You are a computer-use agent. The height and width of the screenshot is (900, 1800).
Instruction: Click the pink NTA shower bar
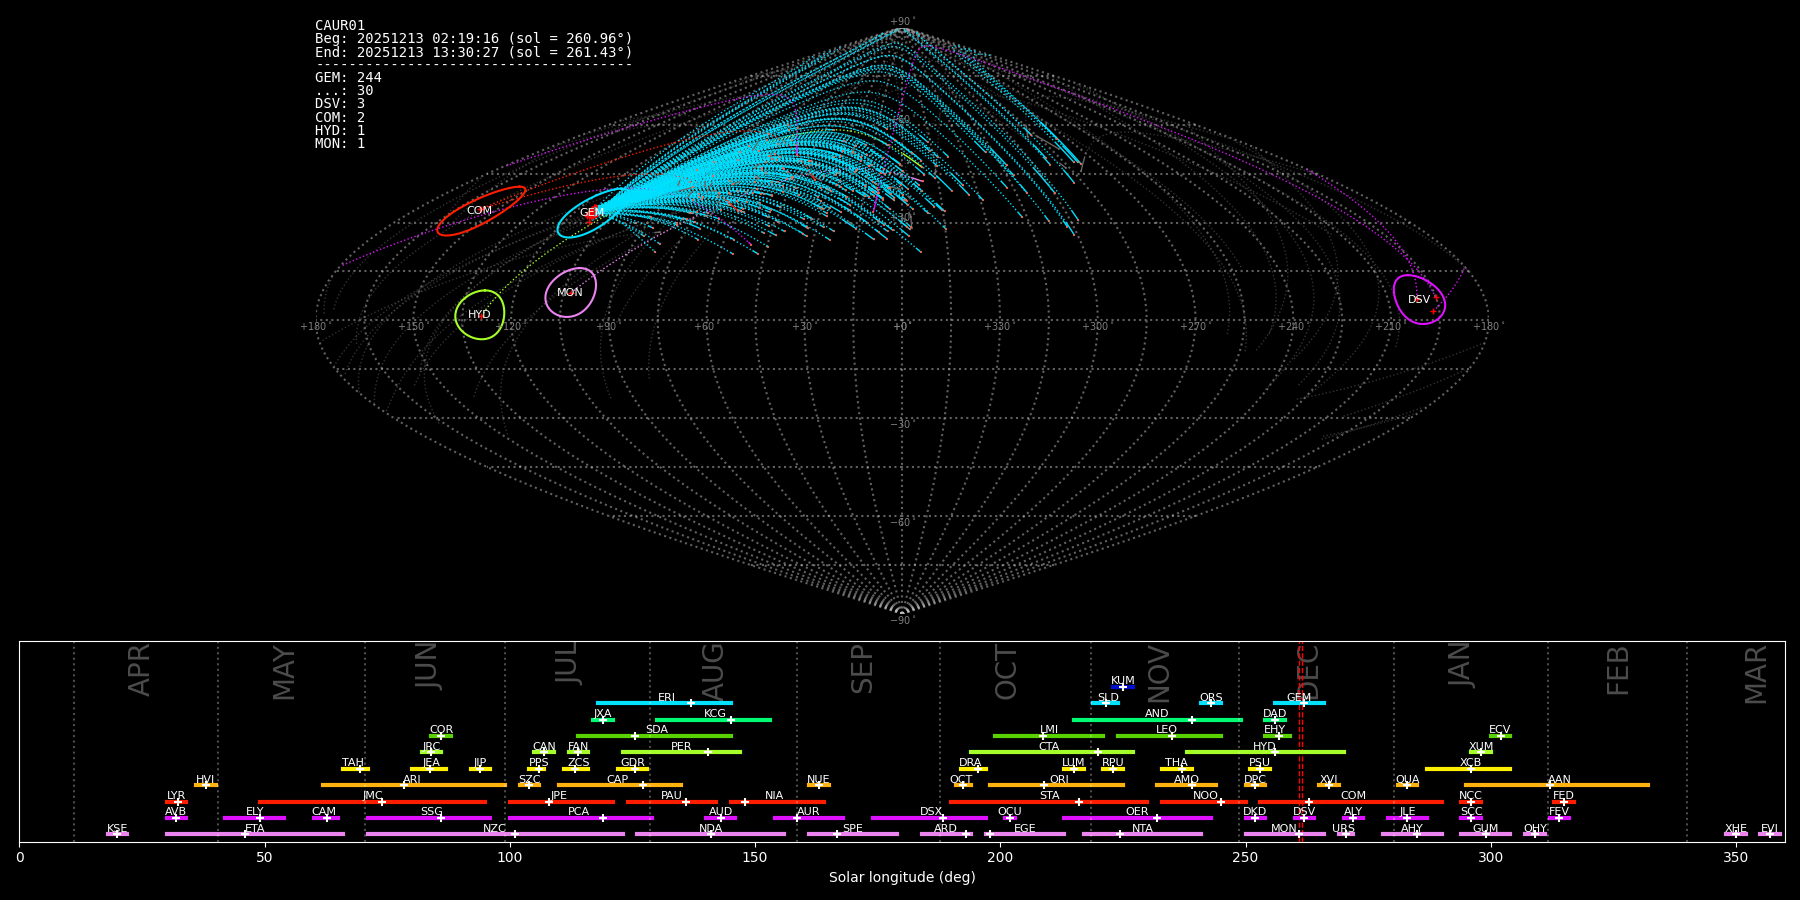click(x=1141, y=834)
